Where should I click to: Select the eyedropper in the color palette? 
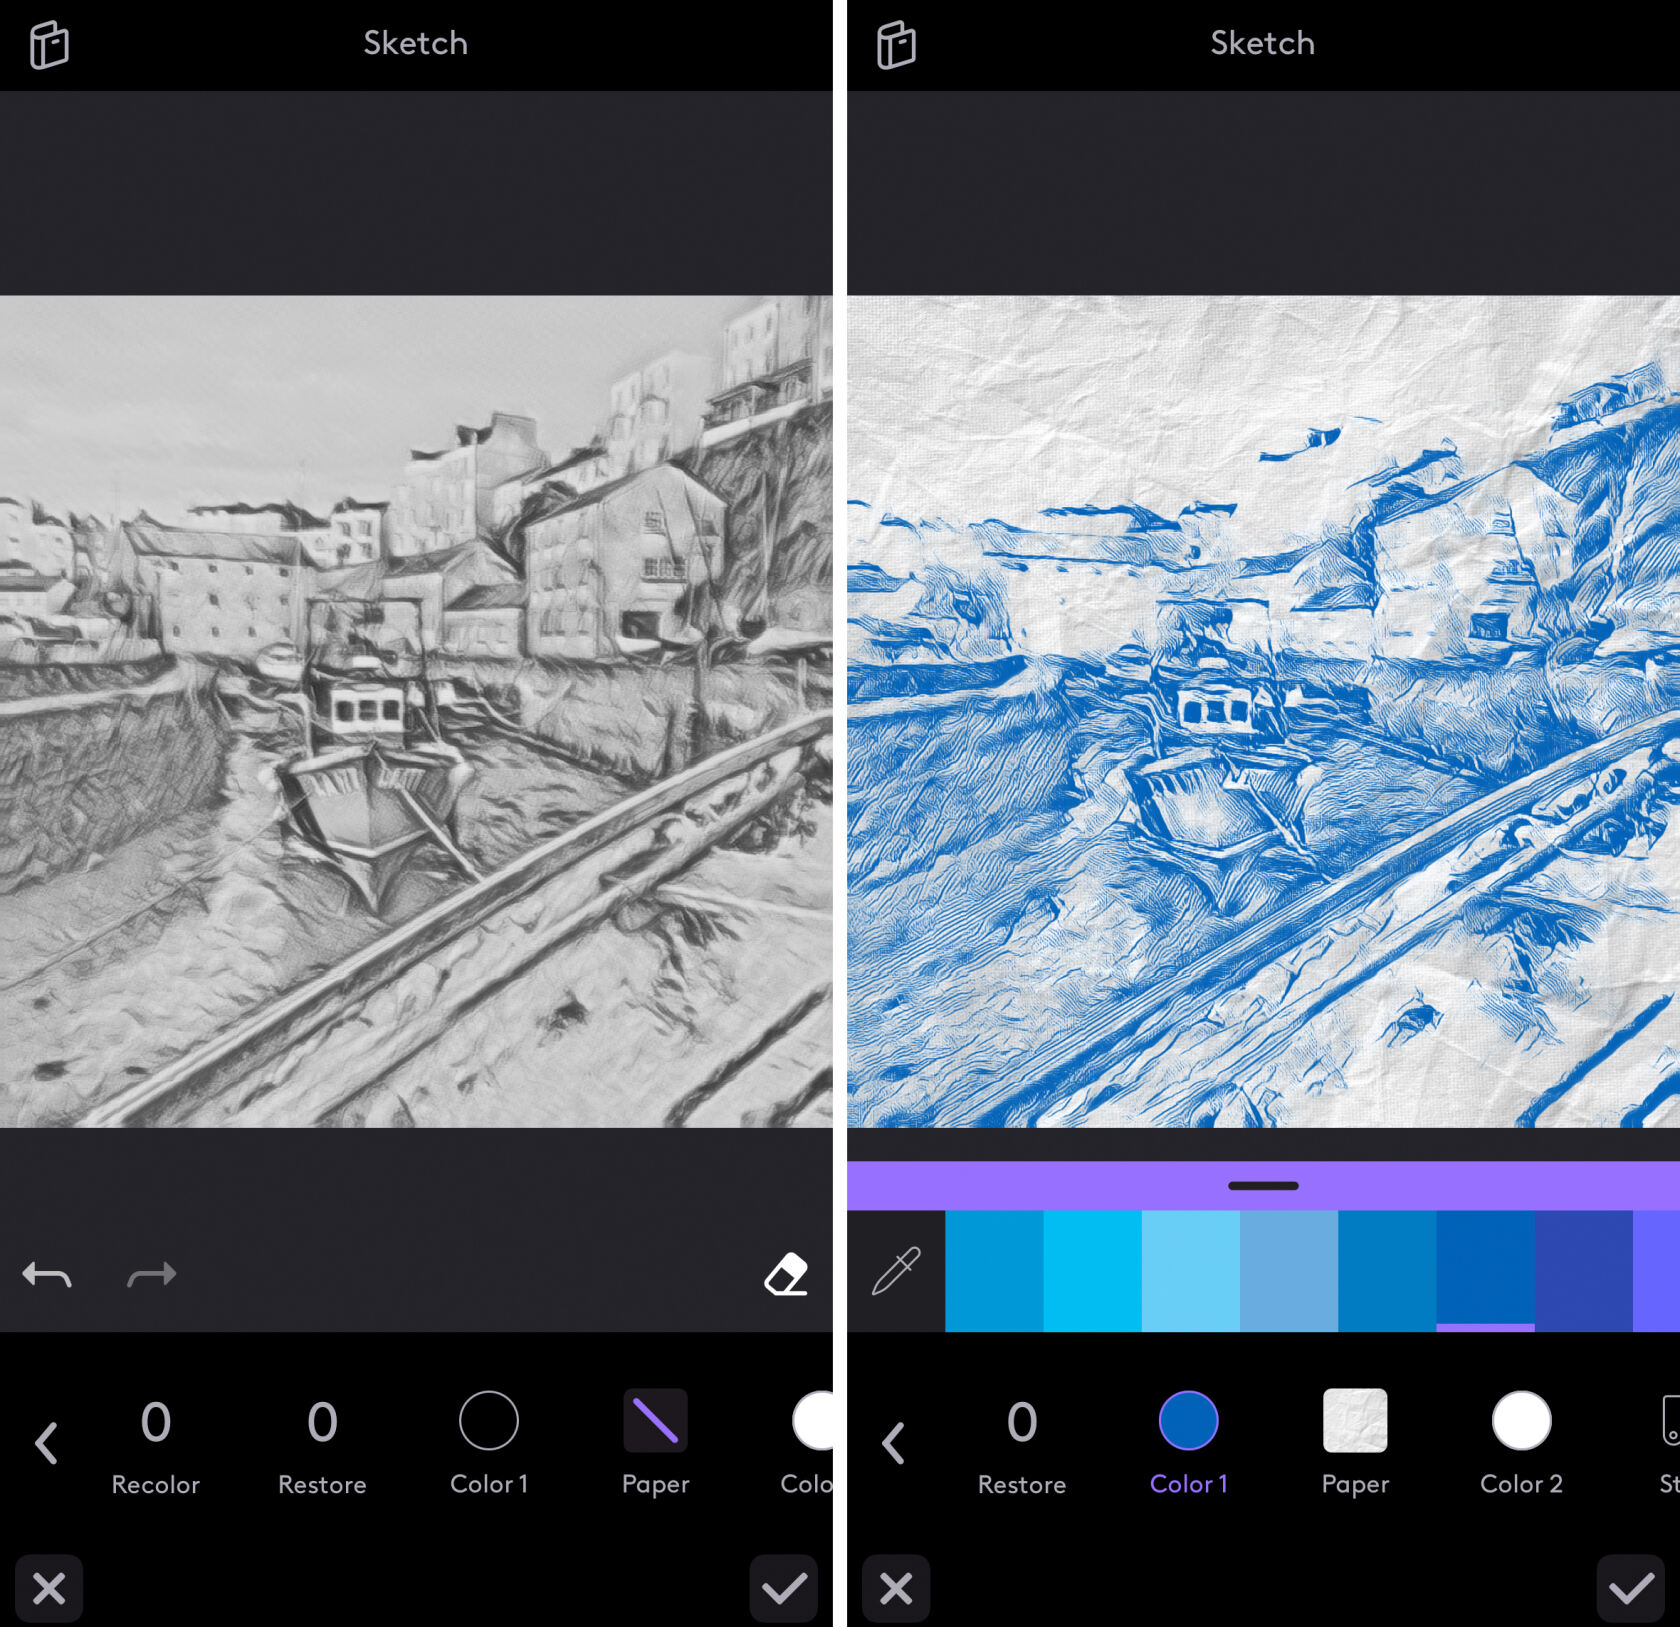(x=896, y=1271)
